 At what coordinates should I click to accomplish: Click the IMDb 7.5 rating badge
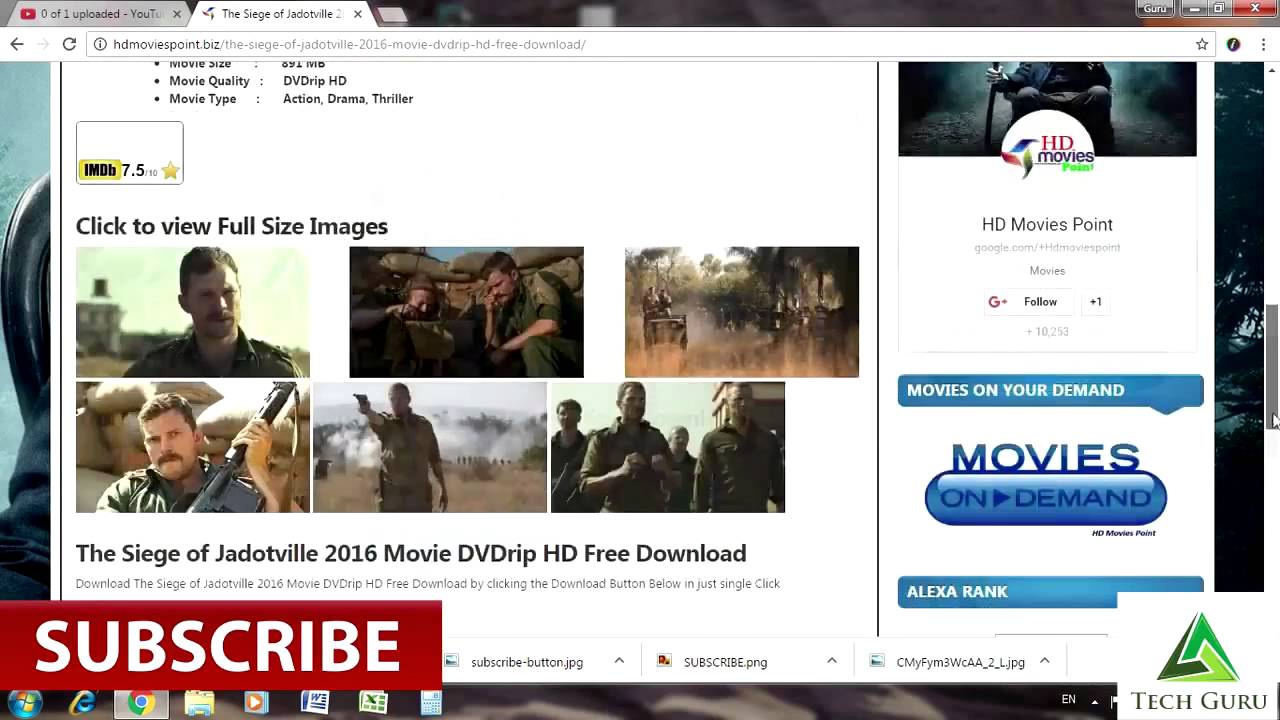point(130,153)
